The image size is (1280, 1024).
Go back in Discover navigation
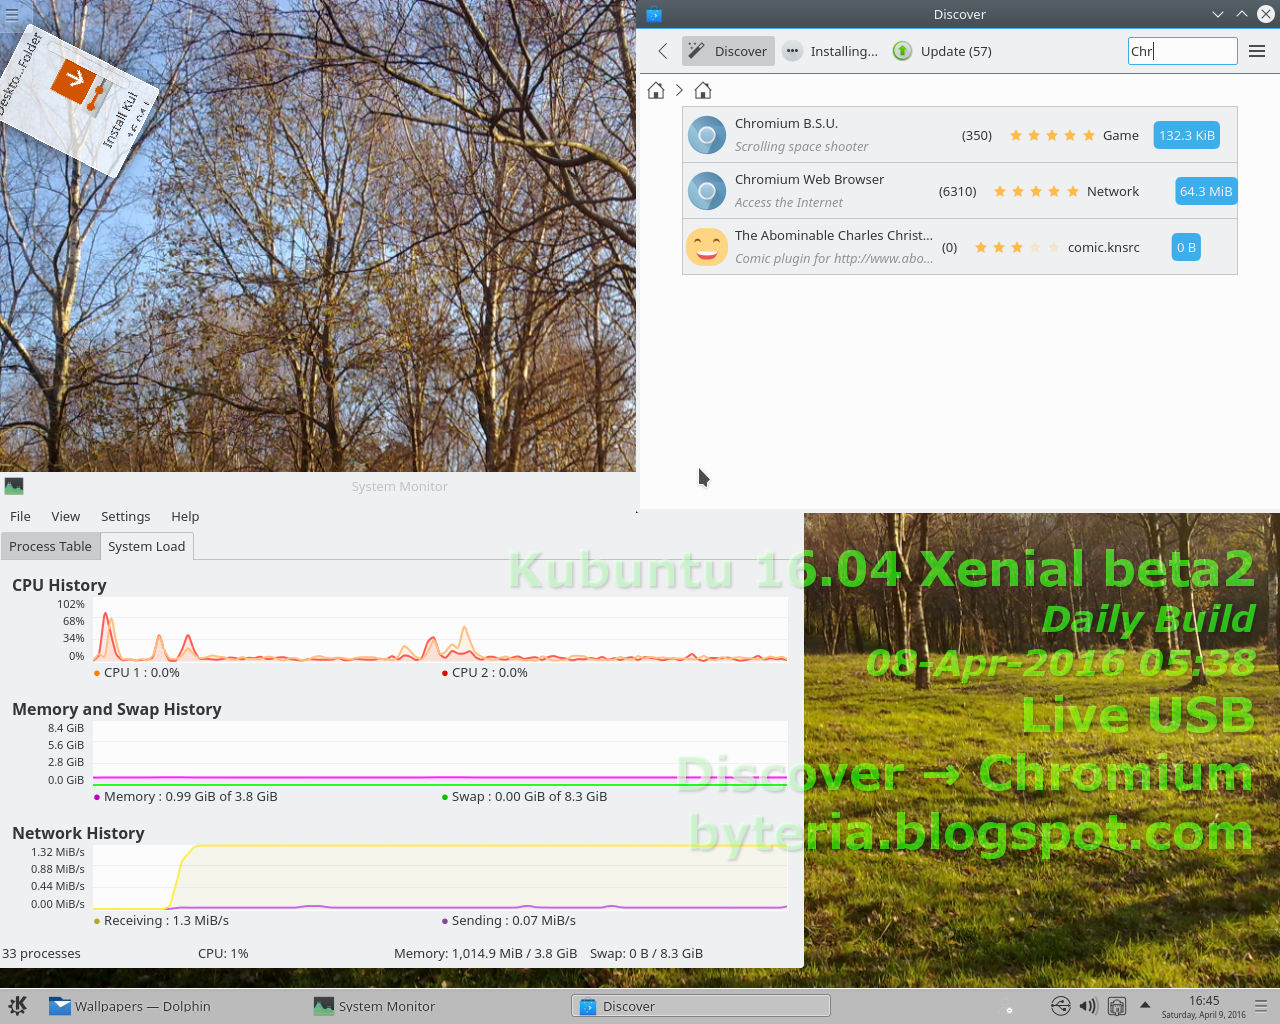662,51
